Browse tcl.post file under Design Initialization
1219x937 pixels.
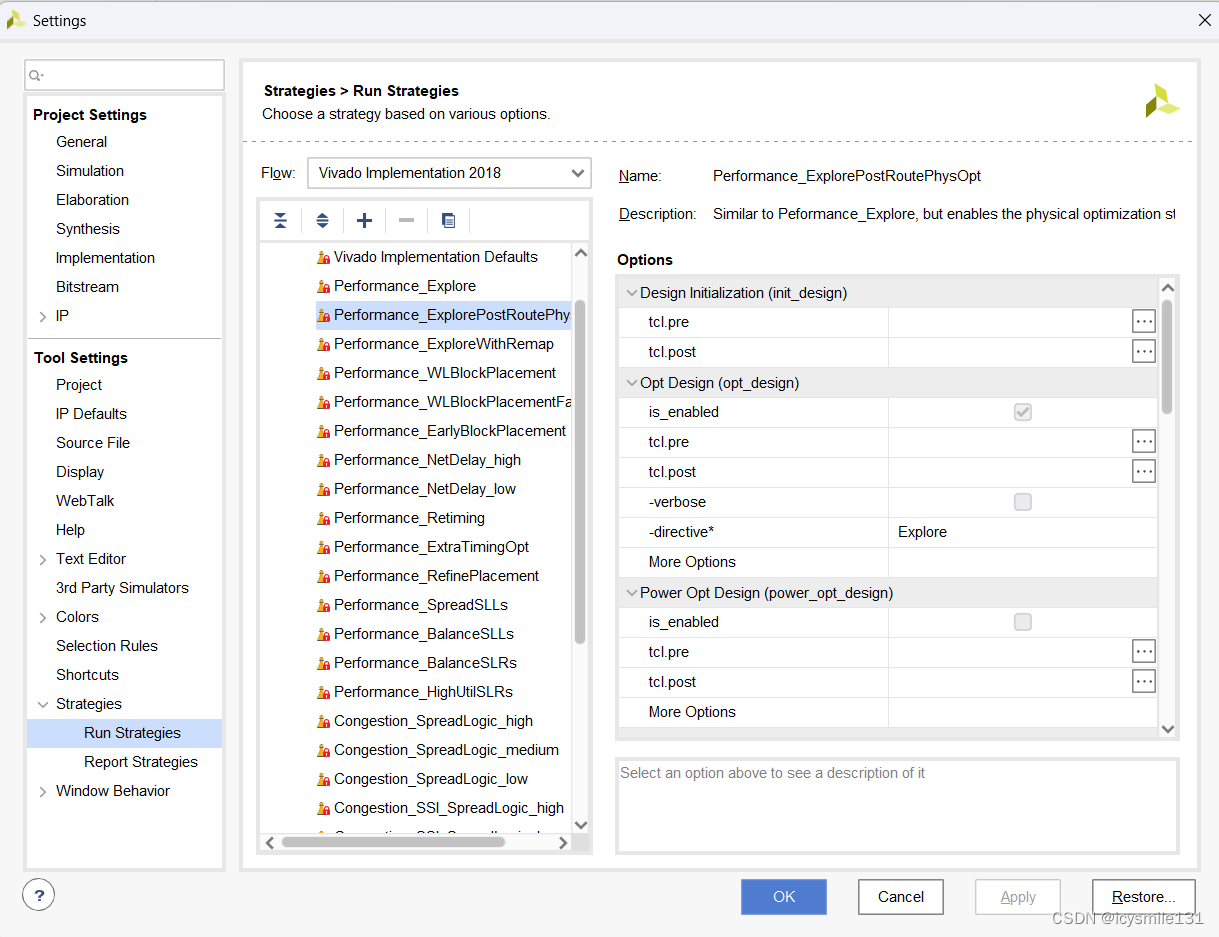tap(1144, 352)
